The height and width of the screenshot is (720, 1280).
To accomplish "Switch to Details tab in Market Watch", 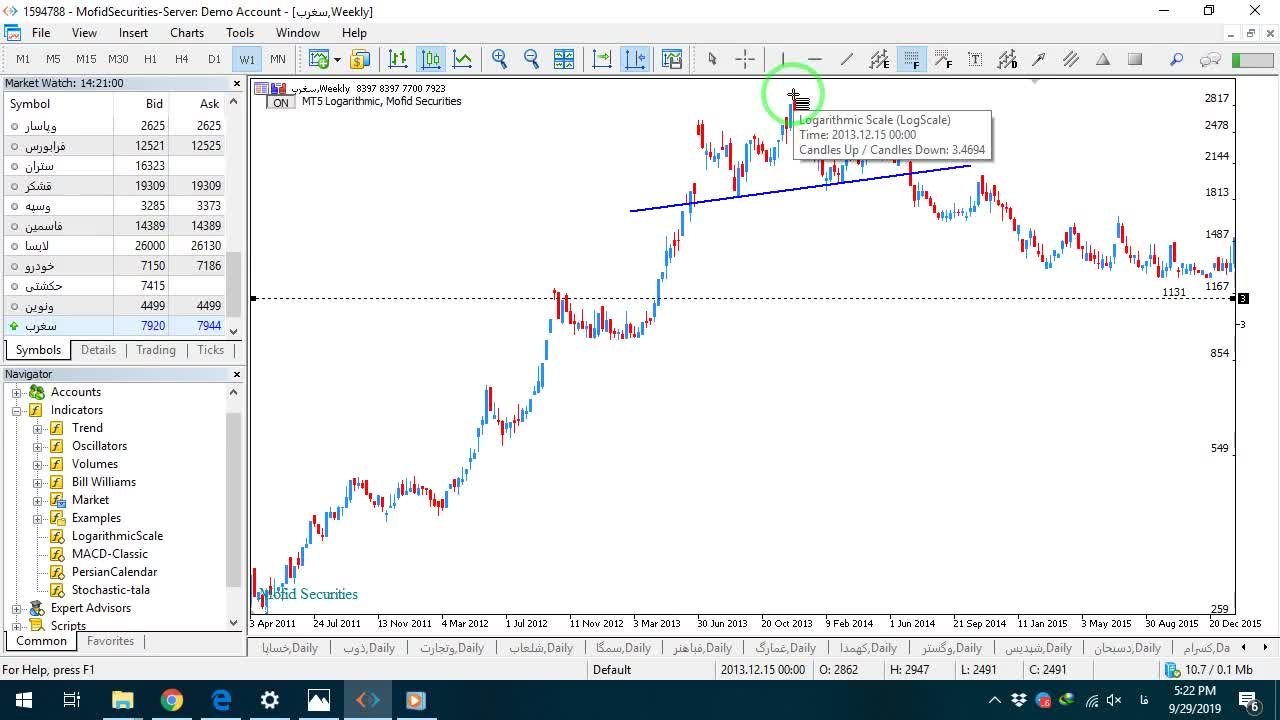I will pos(98,350).
